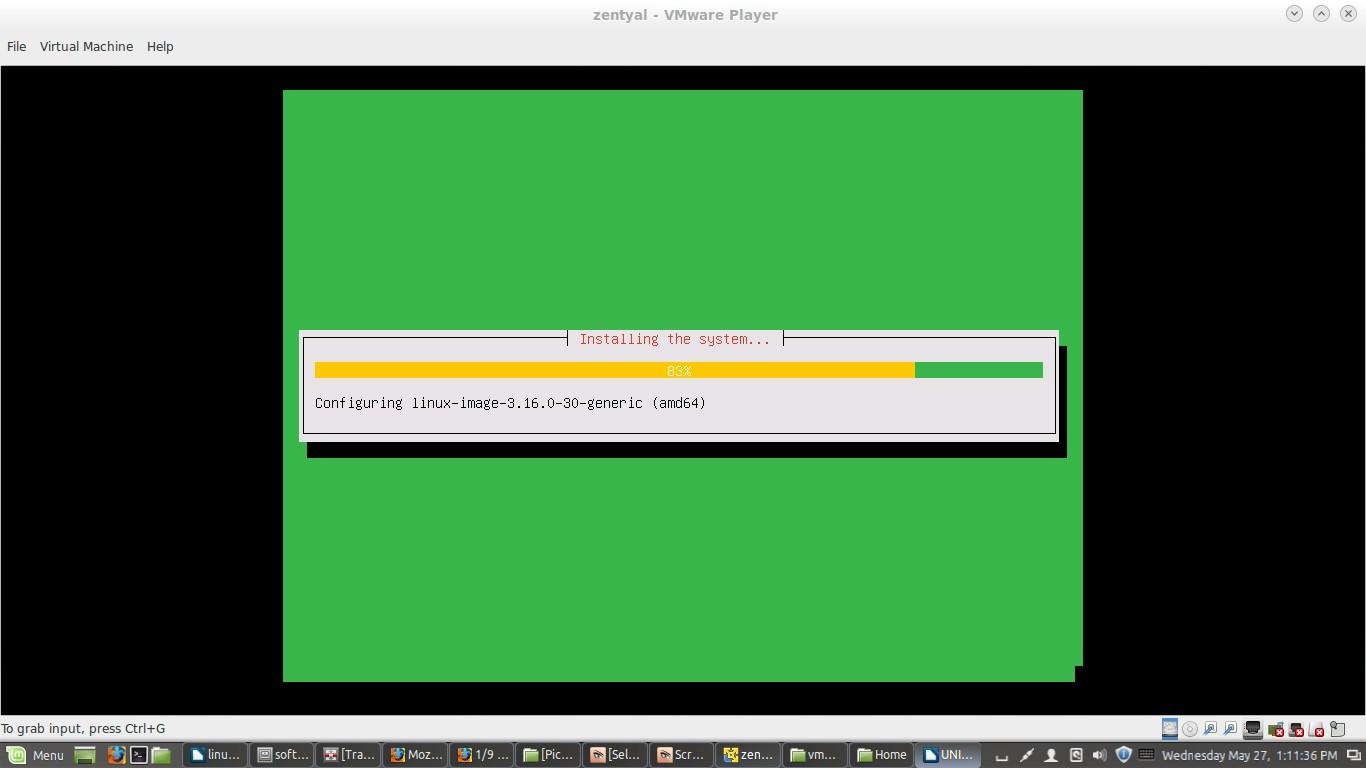Click the keyboard layout tray icon
1366x768 pixels.
(1146, 754)
